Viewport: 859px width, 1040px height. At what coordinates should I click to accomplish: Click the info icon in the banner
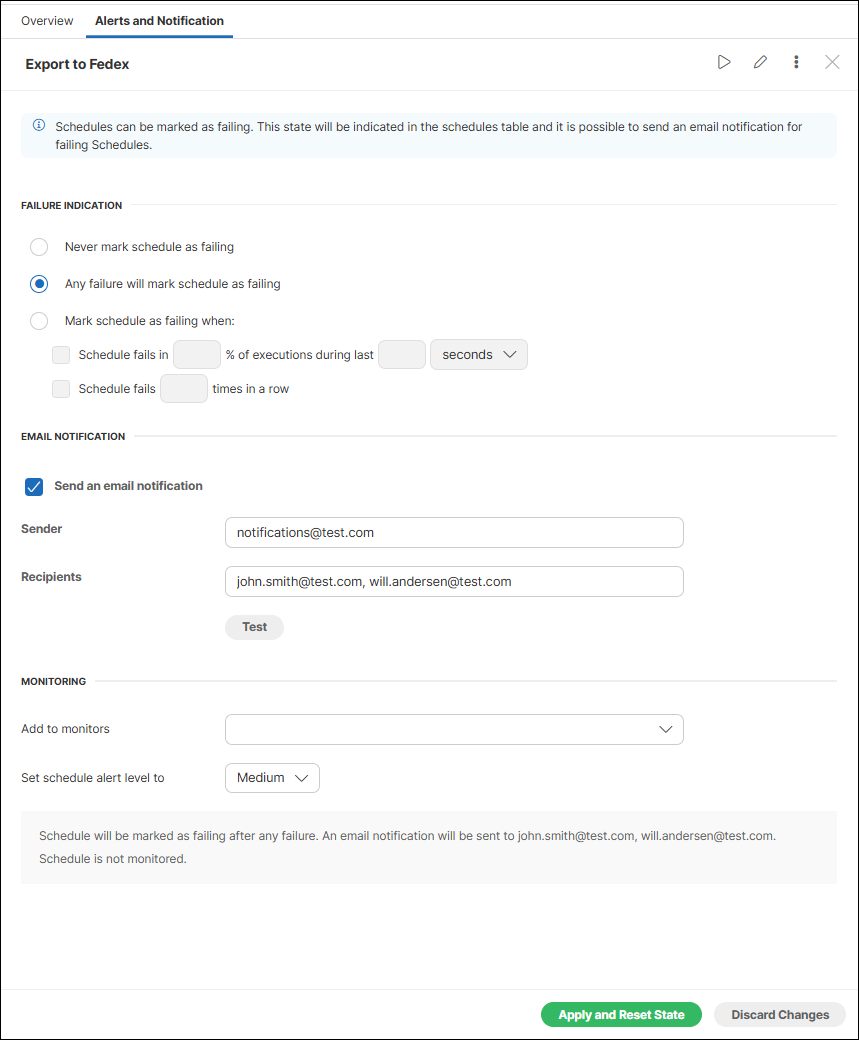[38, 124]
